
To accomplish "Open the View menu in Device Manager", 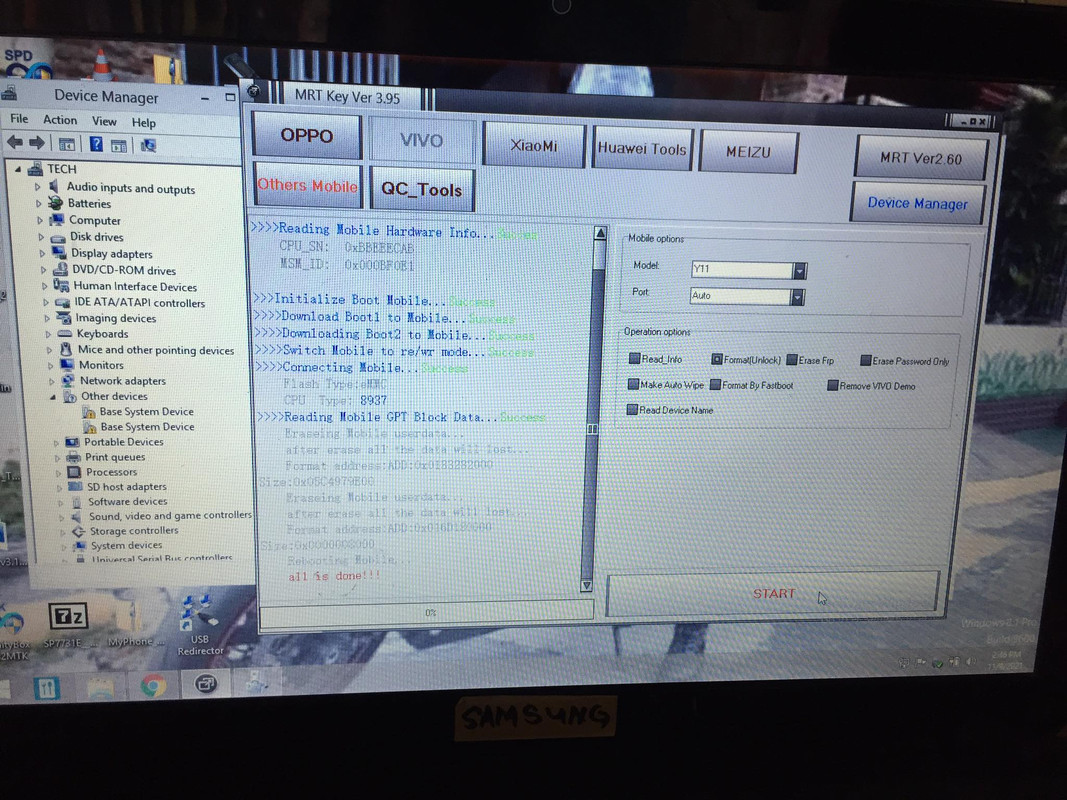I will [x=104, y=122].
